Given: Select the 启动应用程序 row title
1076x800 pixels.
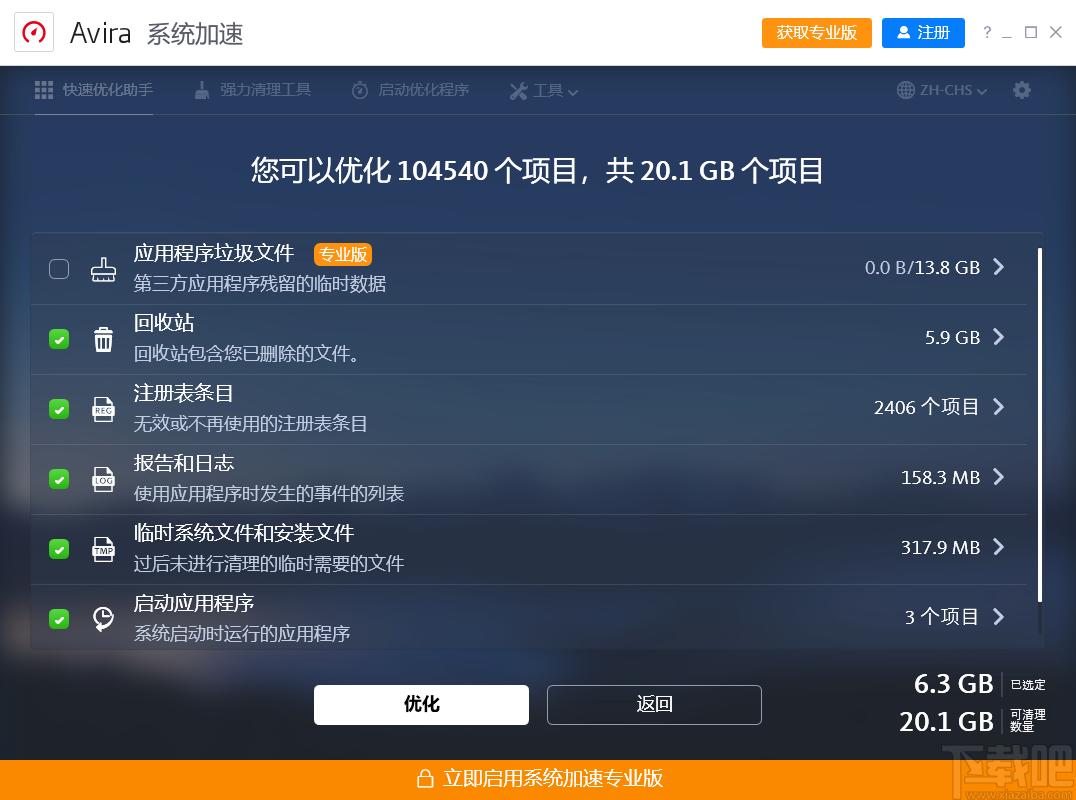Looking at the screenshot, I should click(x=194, y=602).
